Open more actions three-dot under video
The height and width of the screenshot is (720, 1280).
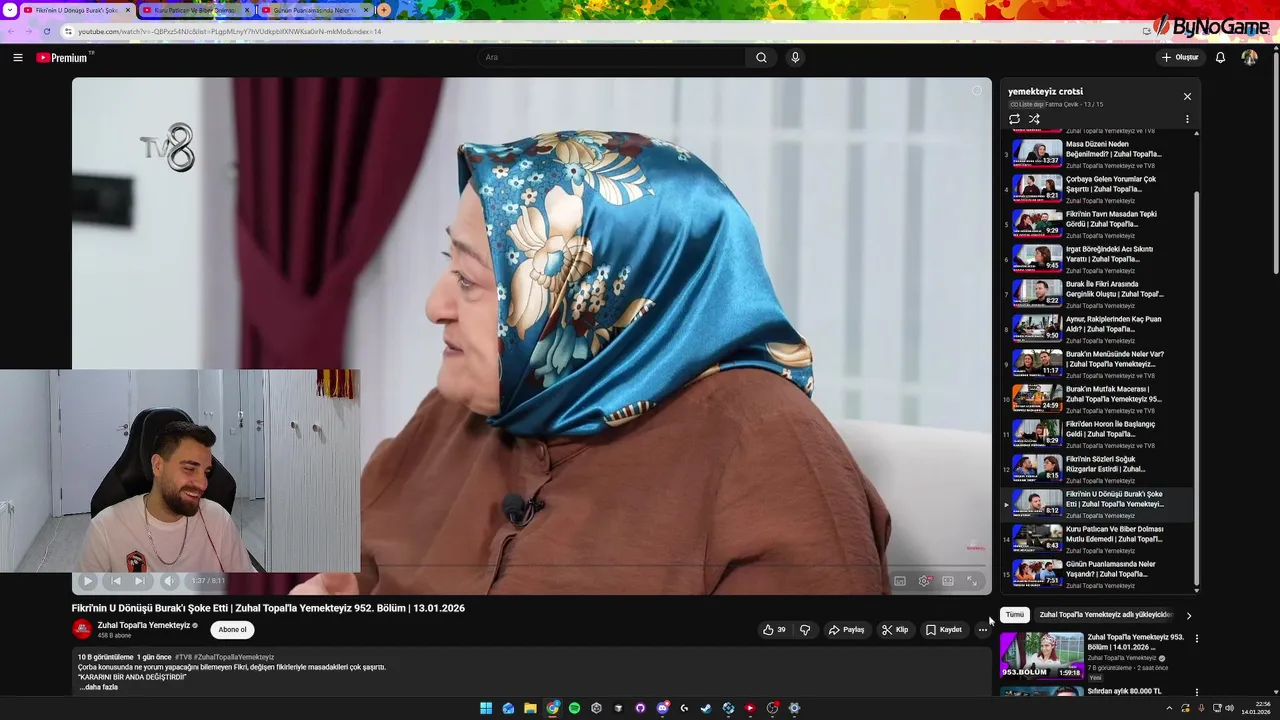(983, 630)
